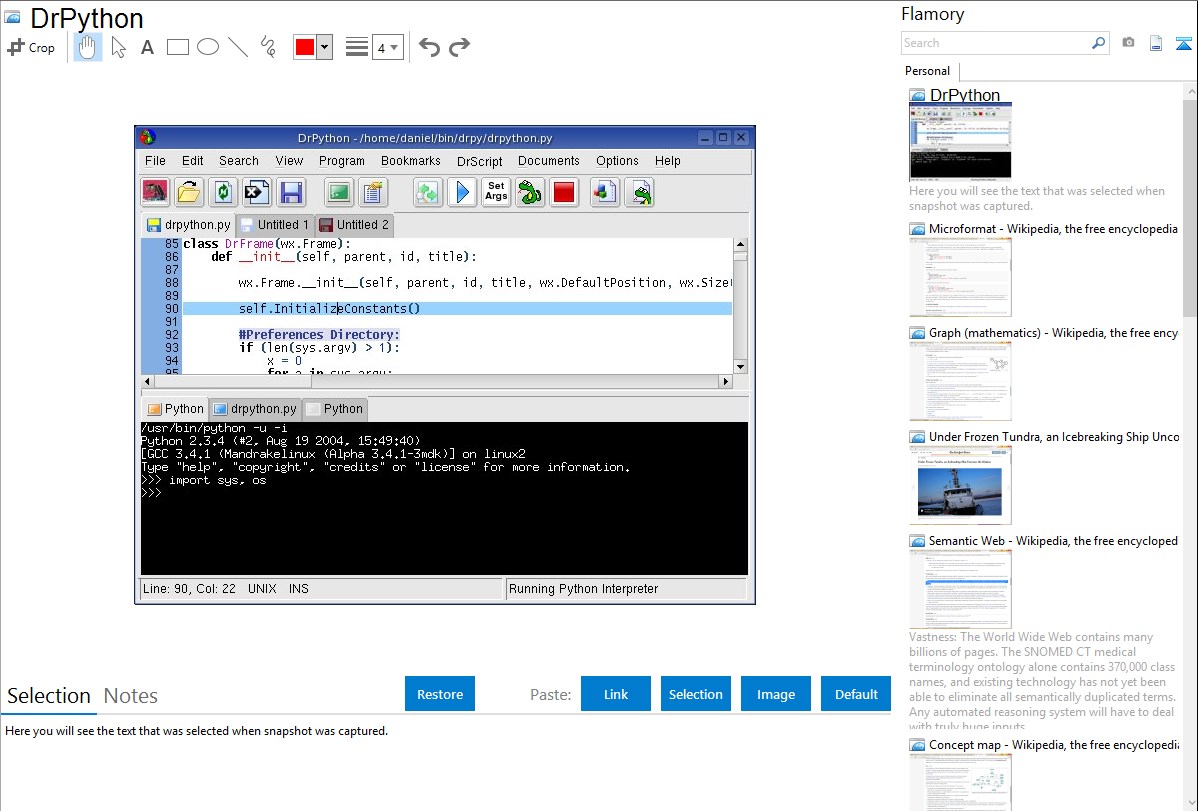Click DrPython Python snake interpreter icon
The height and width of the screenshot is (811, 1198).
point(529,192)
